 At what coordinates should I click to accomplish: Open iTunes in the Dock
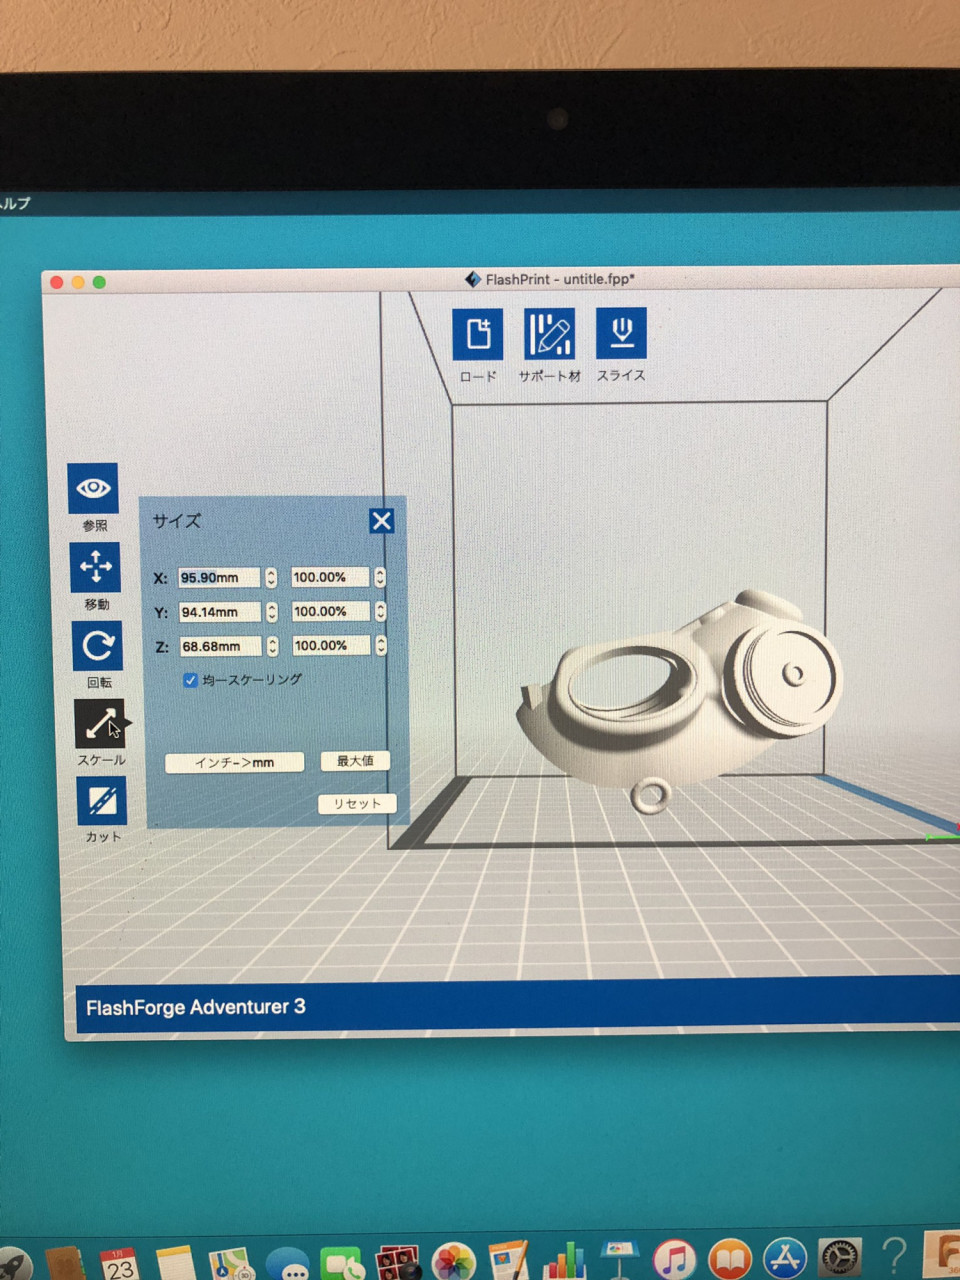click(675, 1260)
